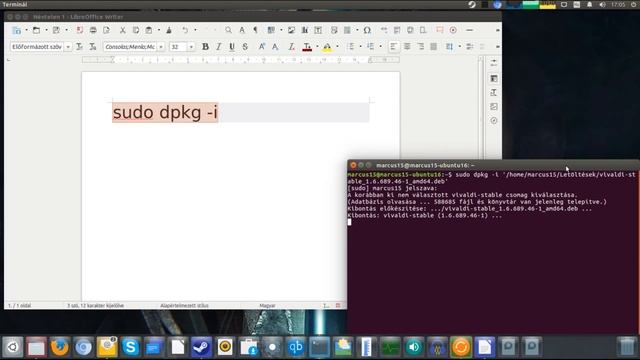The height and width of the screenshot is (360, 640).
Task: Toggle Align Right paragraph button
Action: coord(420,47)
